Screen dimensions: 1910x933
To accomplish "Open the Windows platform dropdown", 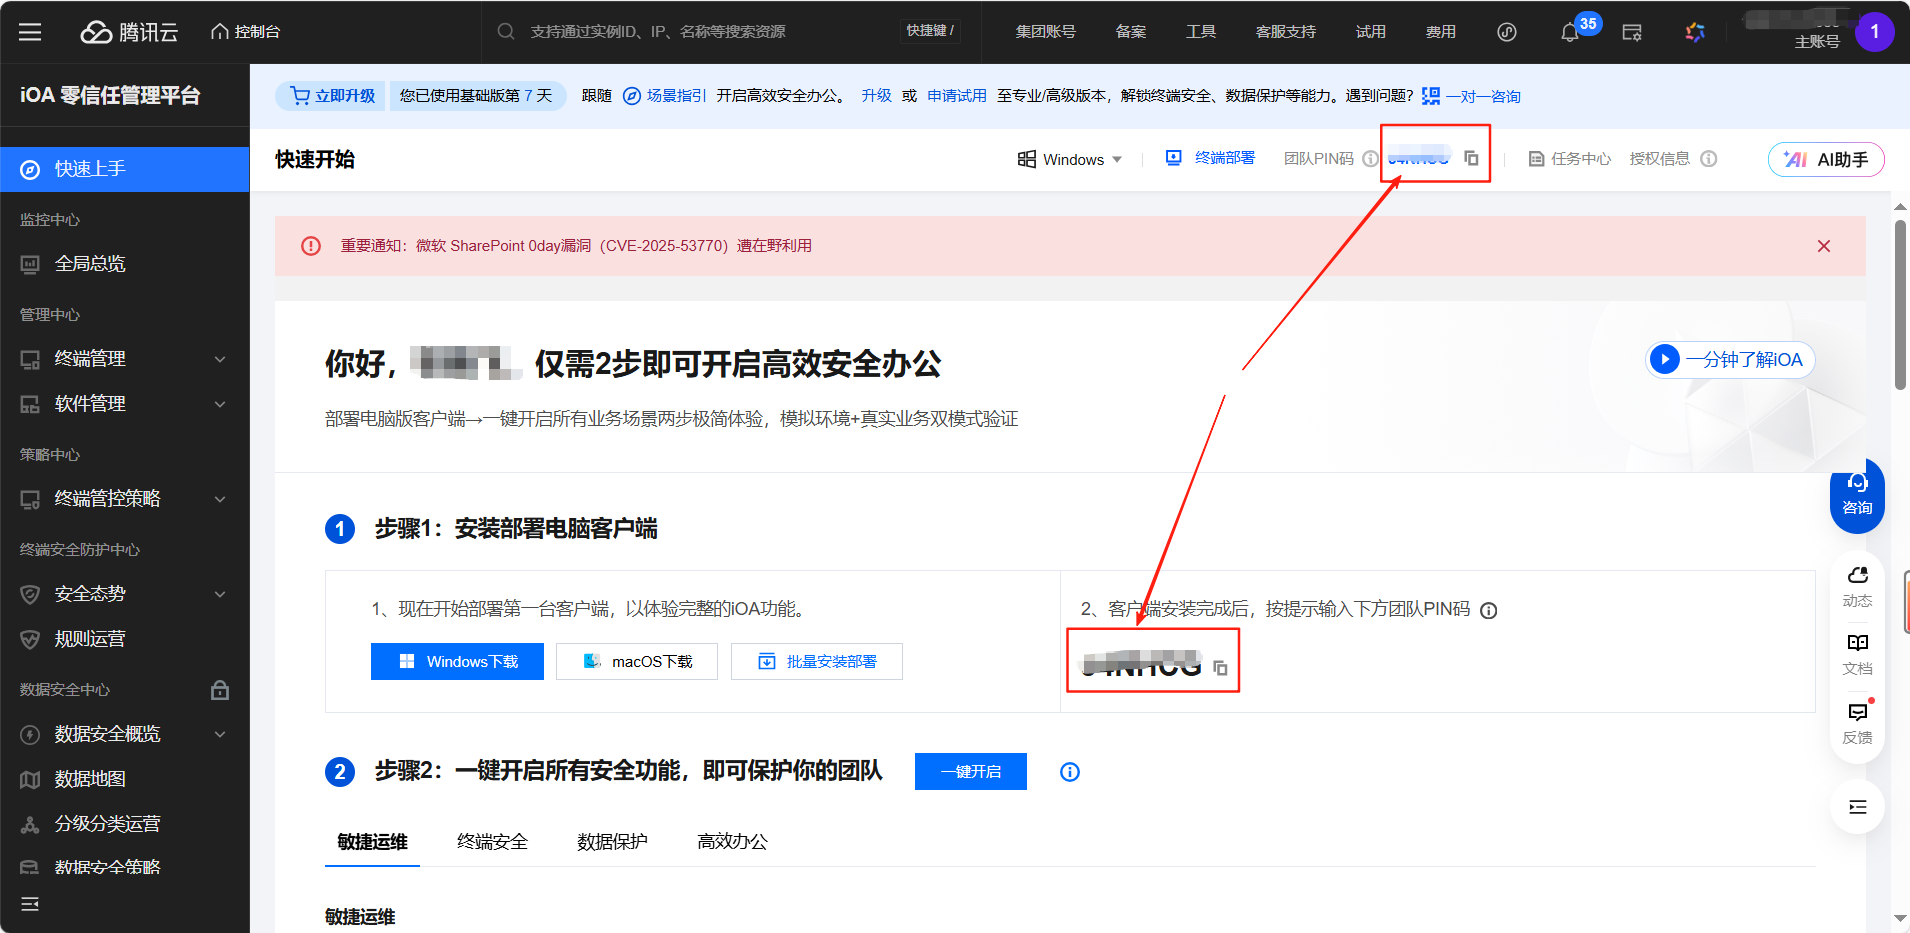I will (x=1070, y=159).
